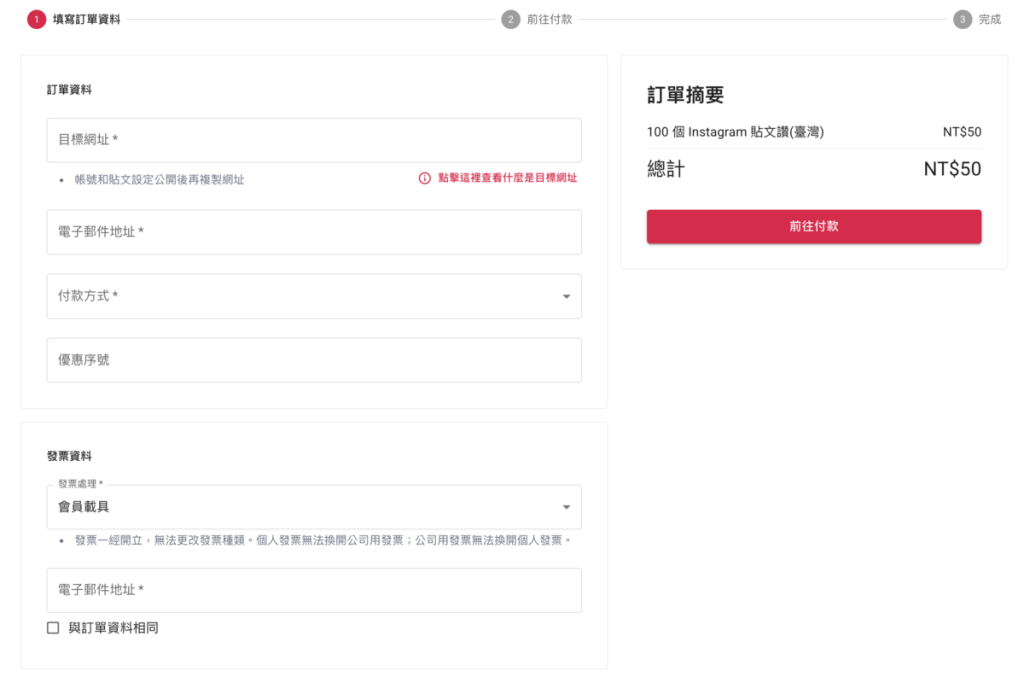Image resolution: width=1024 pixels, height=683 pixels.
Task: Open the 點擊這裡查看什麼是目標網址 link
Action: click(507, 178)
